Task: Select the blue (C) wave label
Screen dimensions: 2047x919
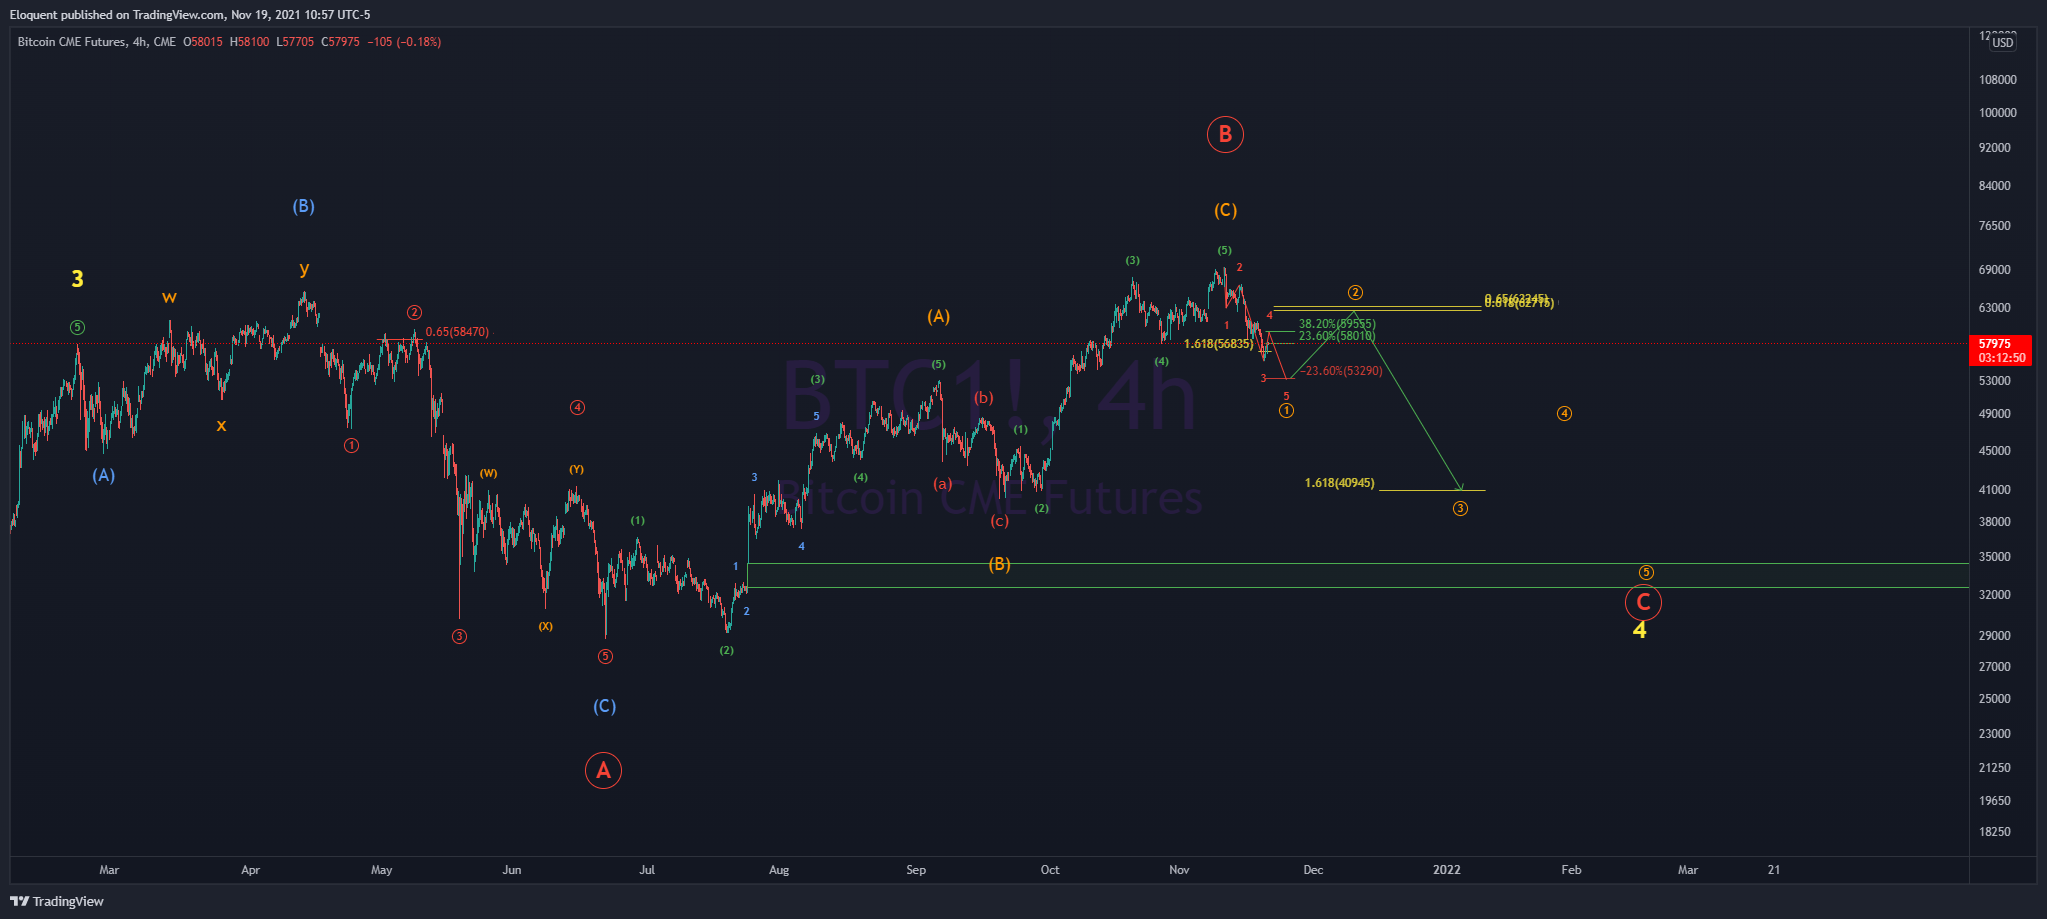Action: click(x=604, y=706)
